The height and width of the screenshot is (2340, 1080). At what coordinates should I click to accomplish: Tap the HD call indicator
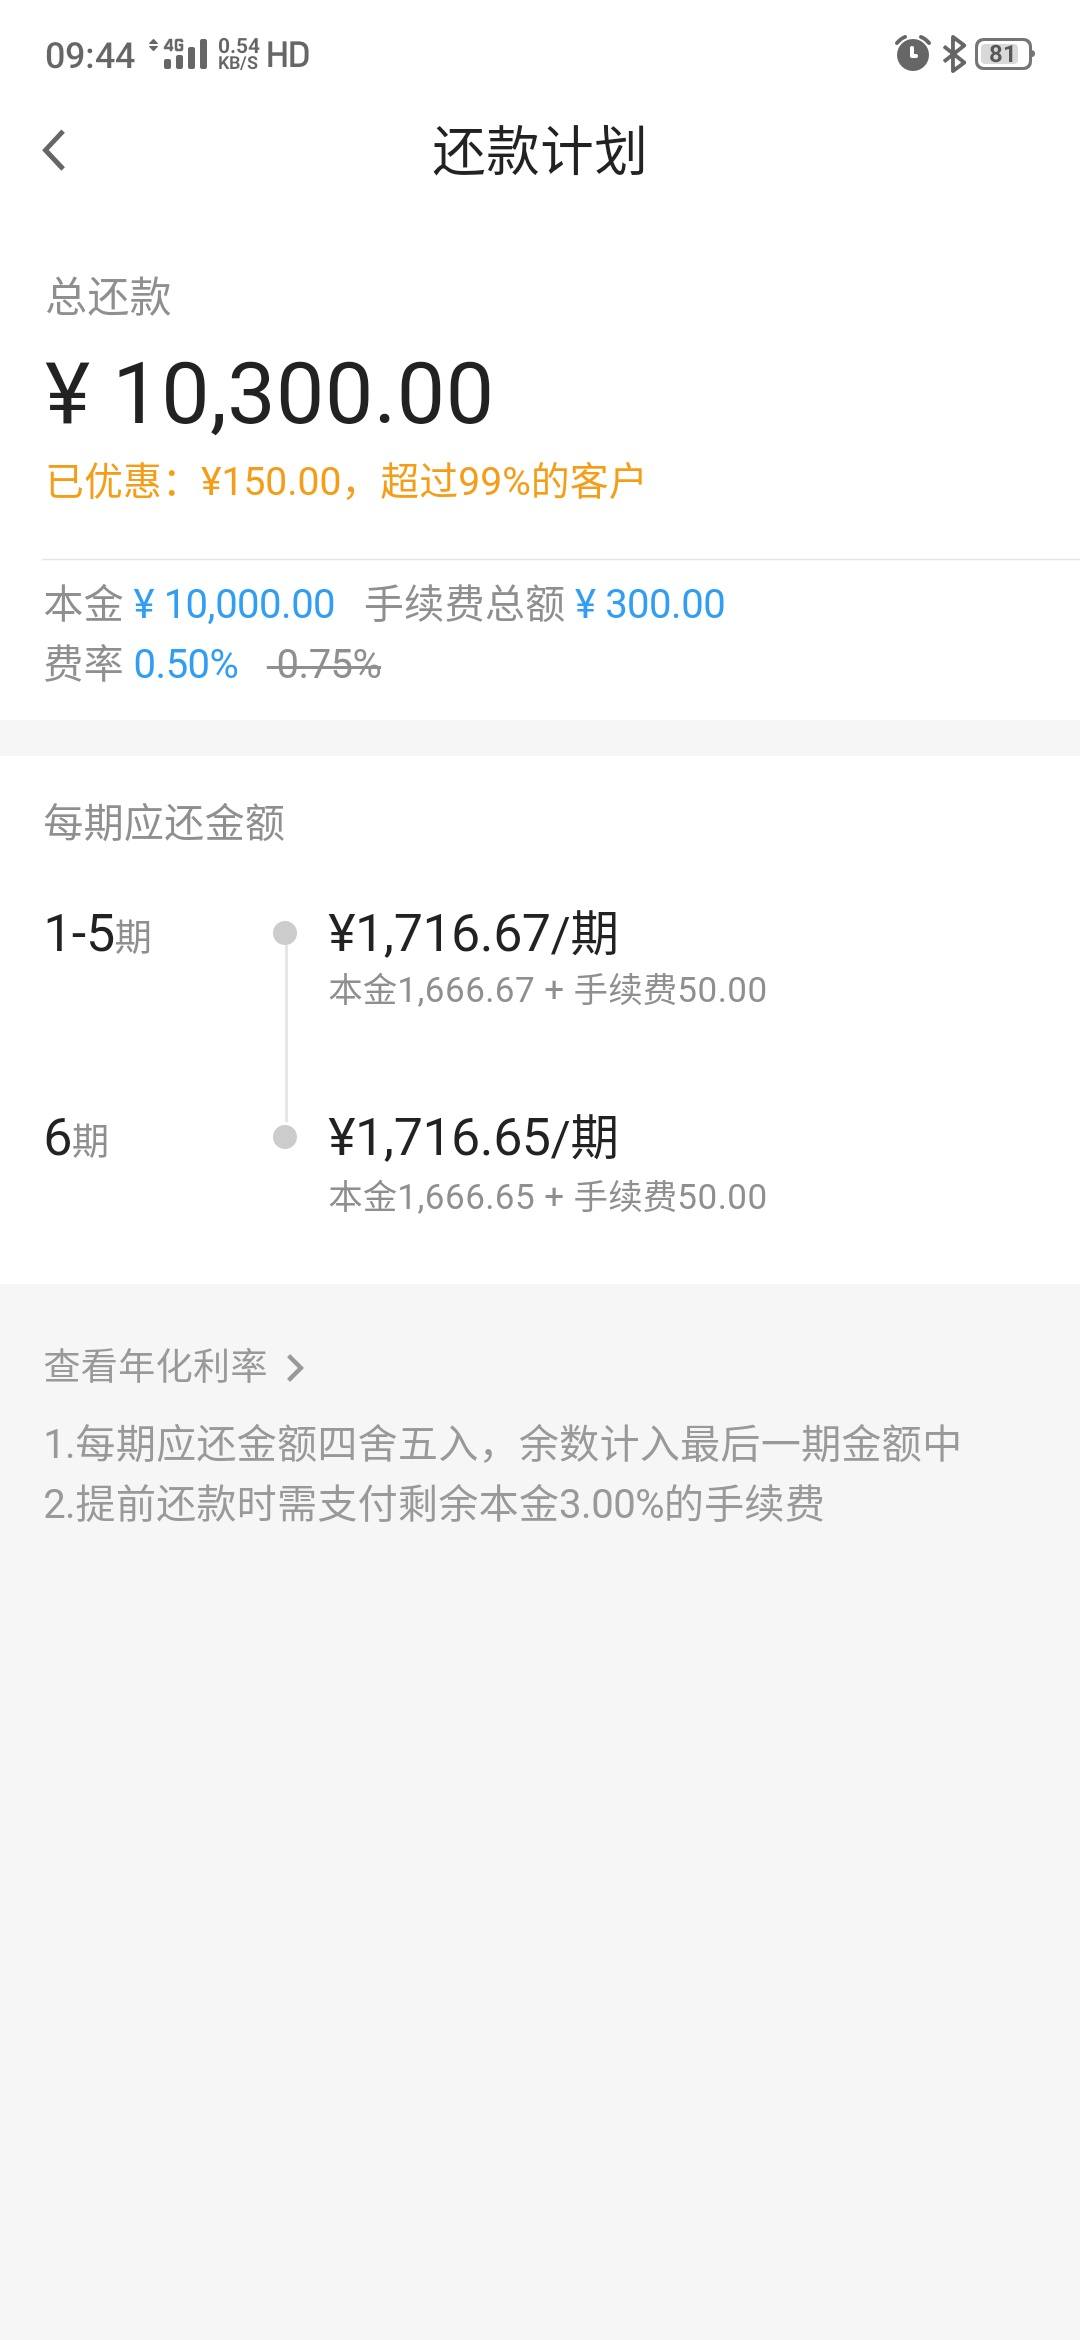point(288,55)
